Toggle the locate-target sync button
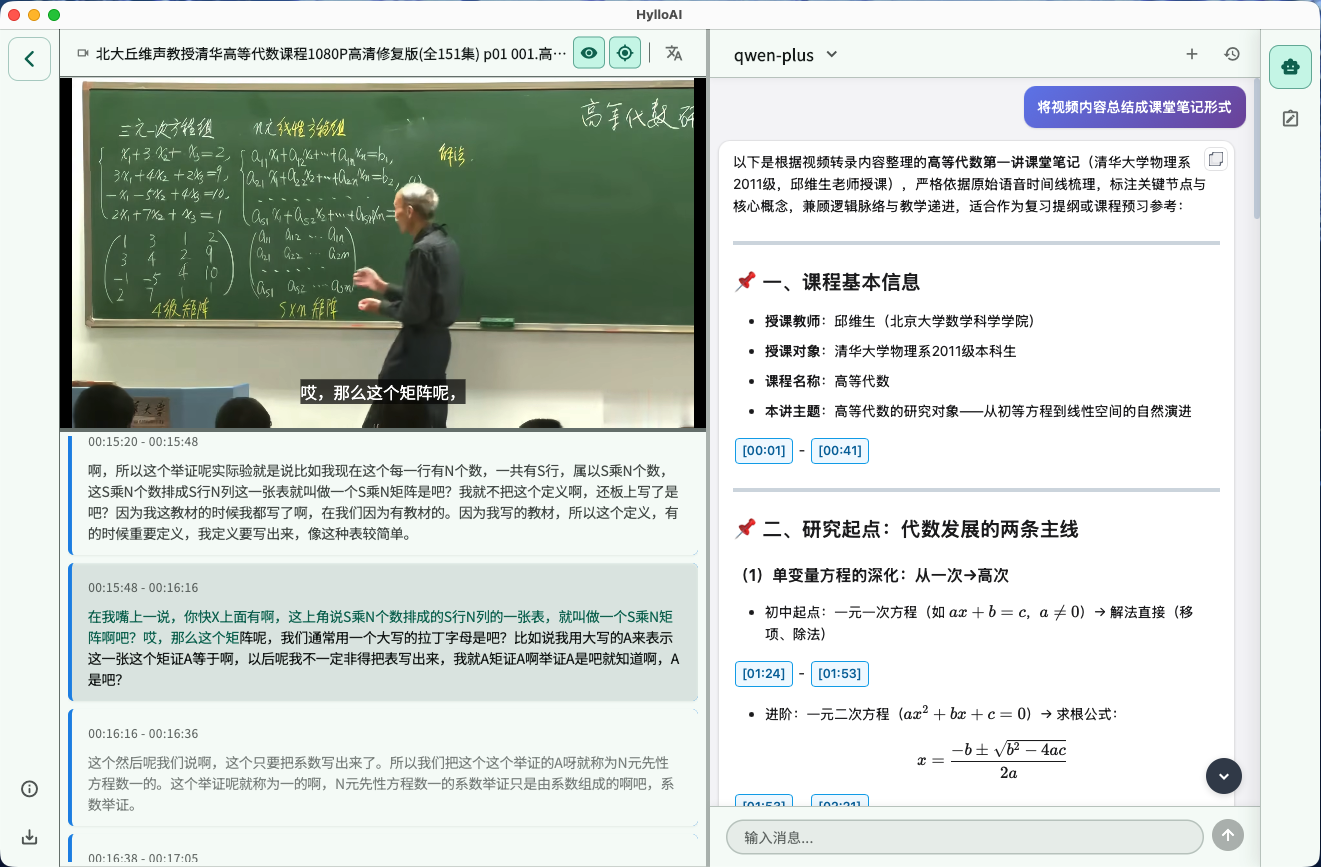The height and width of the screenshot is (867, 1321). (625, 53)
